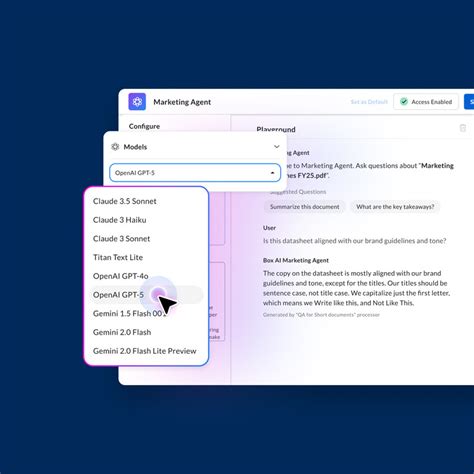Click the Generated by processor footnote

point(321,315)
